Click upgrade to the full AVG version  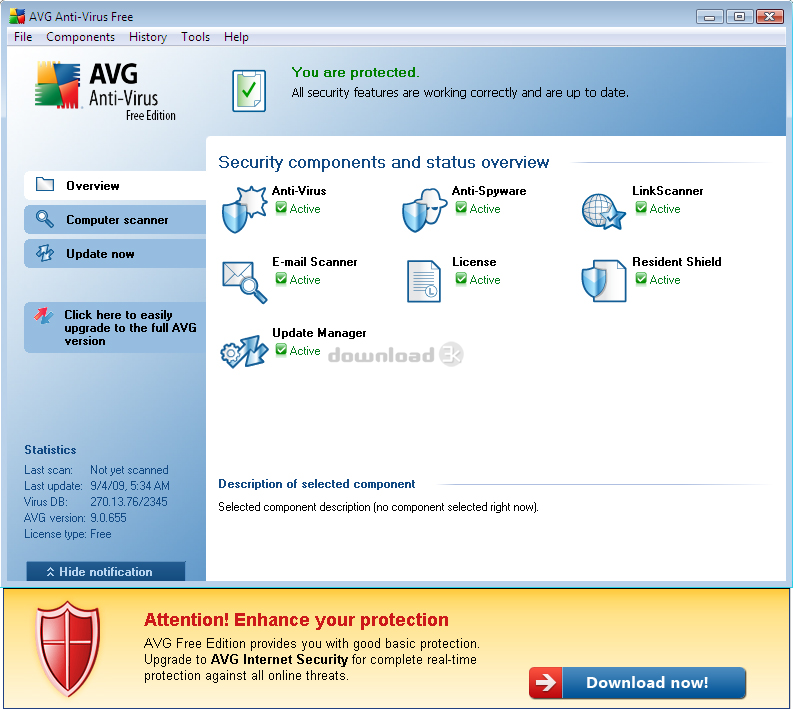point(115,327)
